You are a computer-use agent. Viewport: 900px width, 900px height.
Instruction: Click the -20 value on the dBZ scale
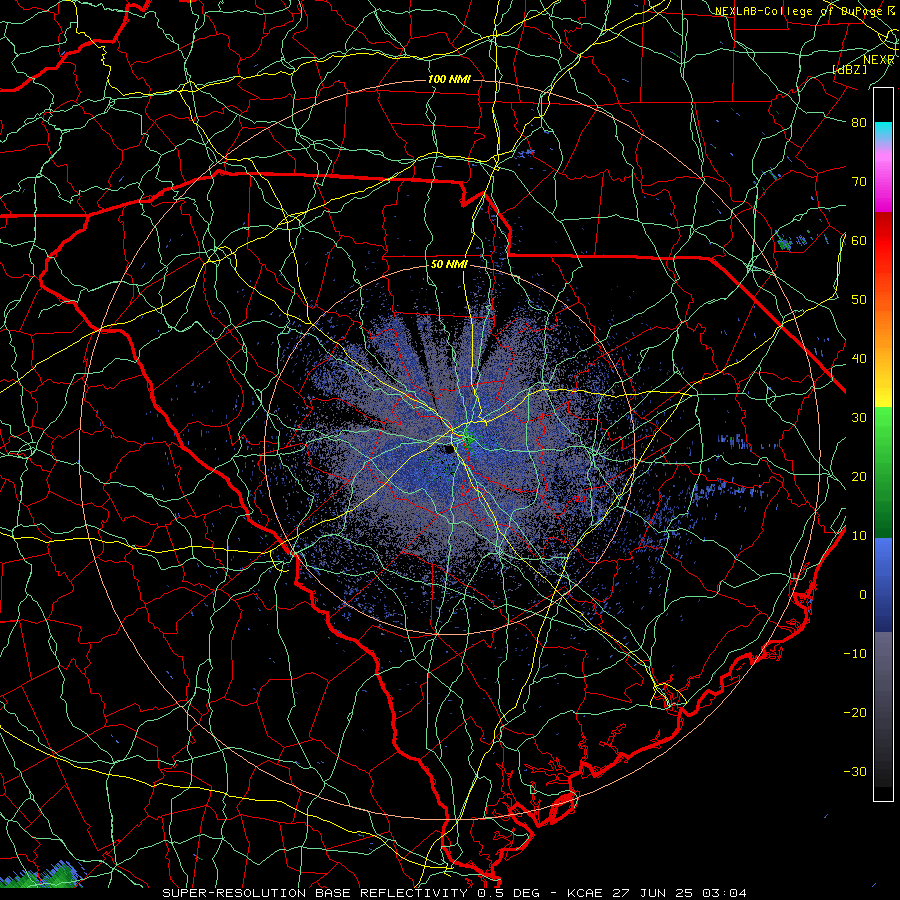(x=855, y=712)
